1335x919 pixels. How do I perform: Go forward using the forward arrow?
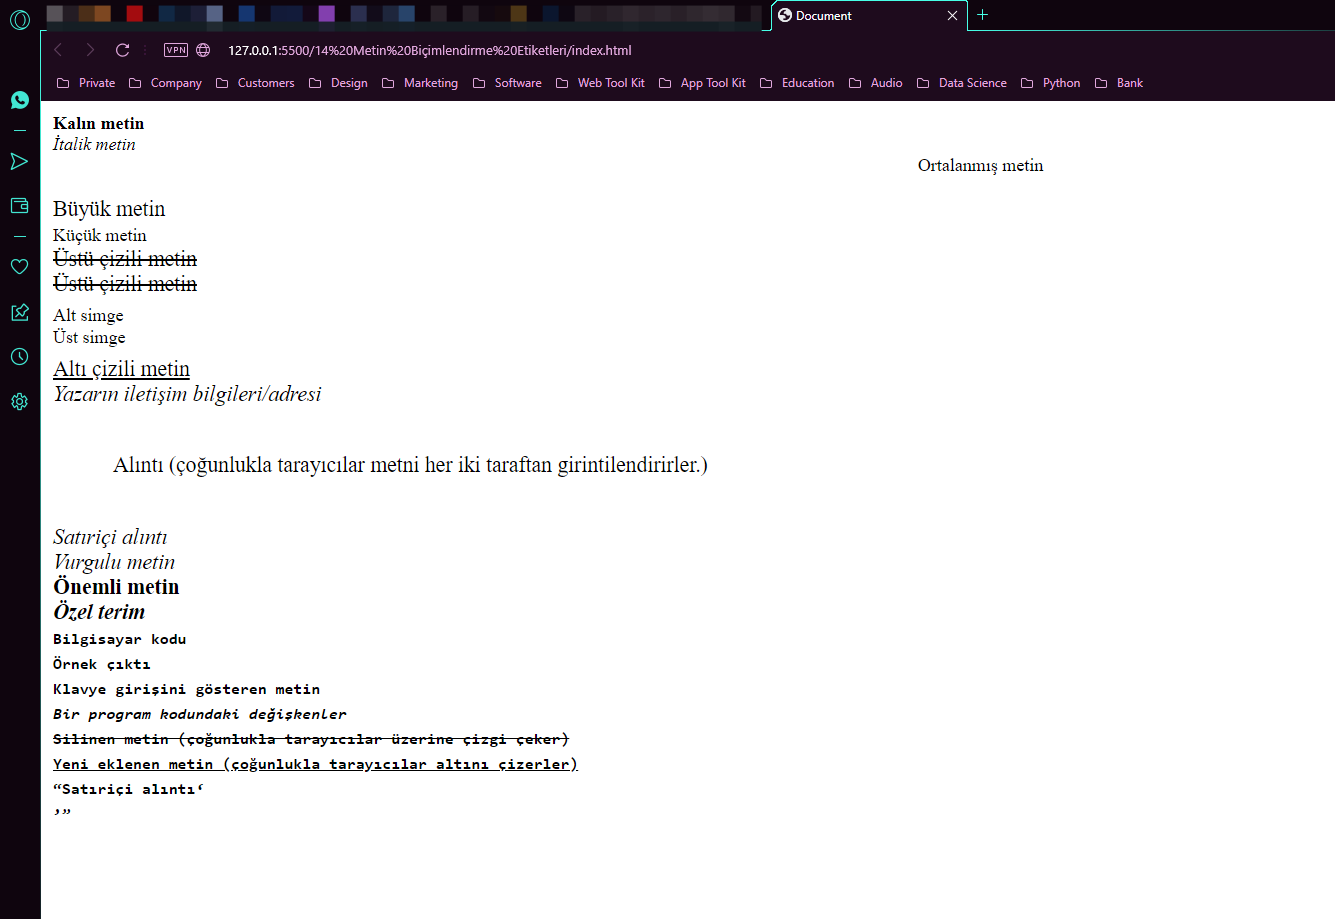point(89,50)
